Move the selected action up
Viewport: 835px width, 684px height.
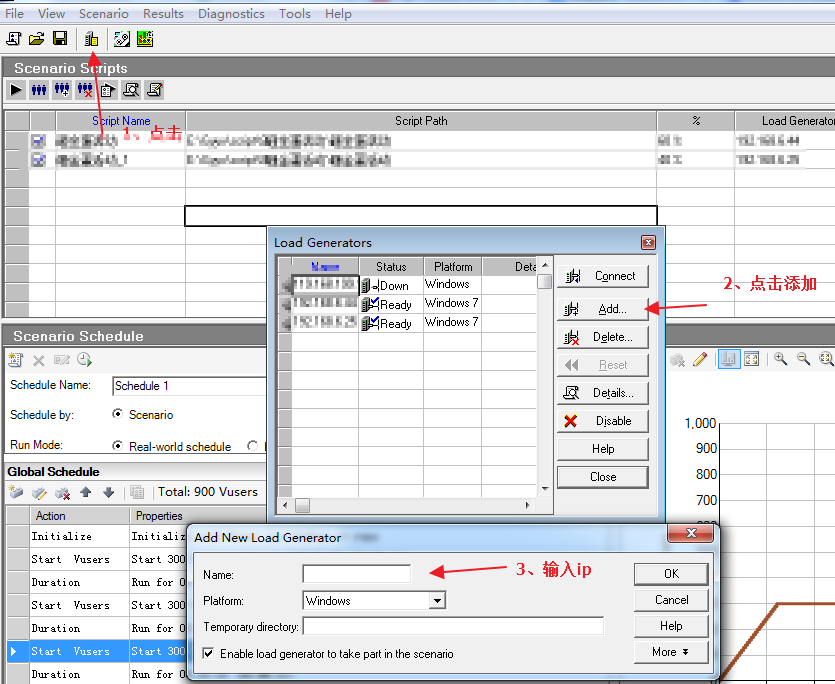[86, 492]
